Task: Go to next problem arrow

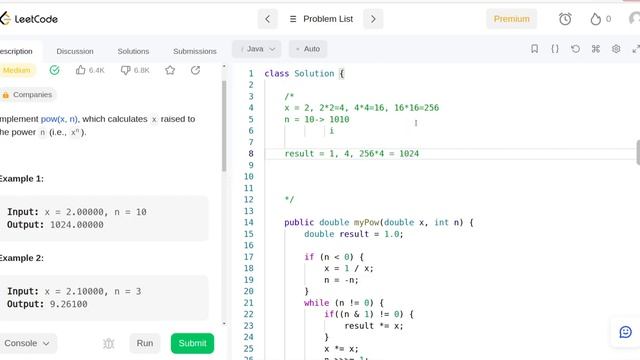Action: tap(373, 19)
